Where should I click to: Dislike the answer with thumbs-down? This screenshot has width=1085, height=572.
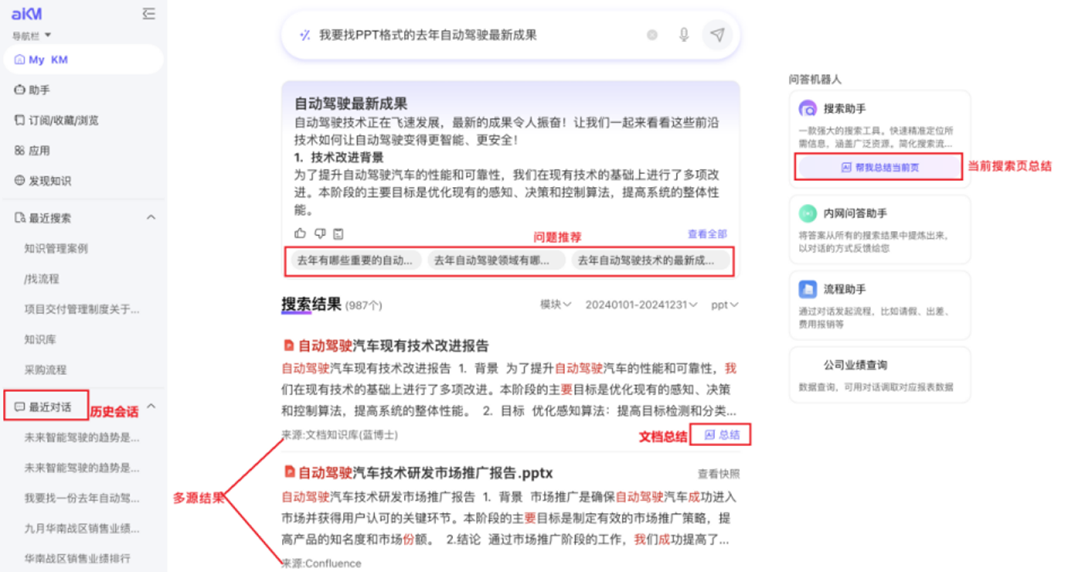pyautogui.click(x=320, y=234)
